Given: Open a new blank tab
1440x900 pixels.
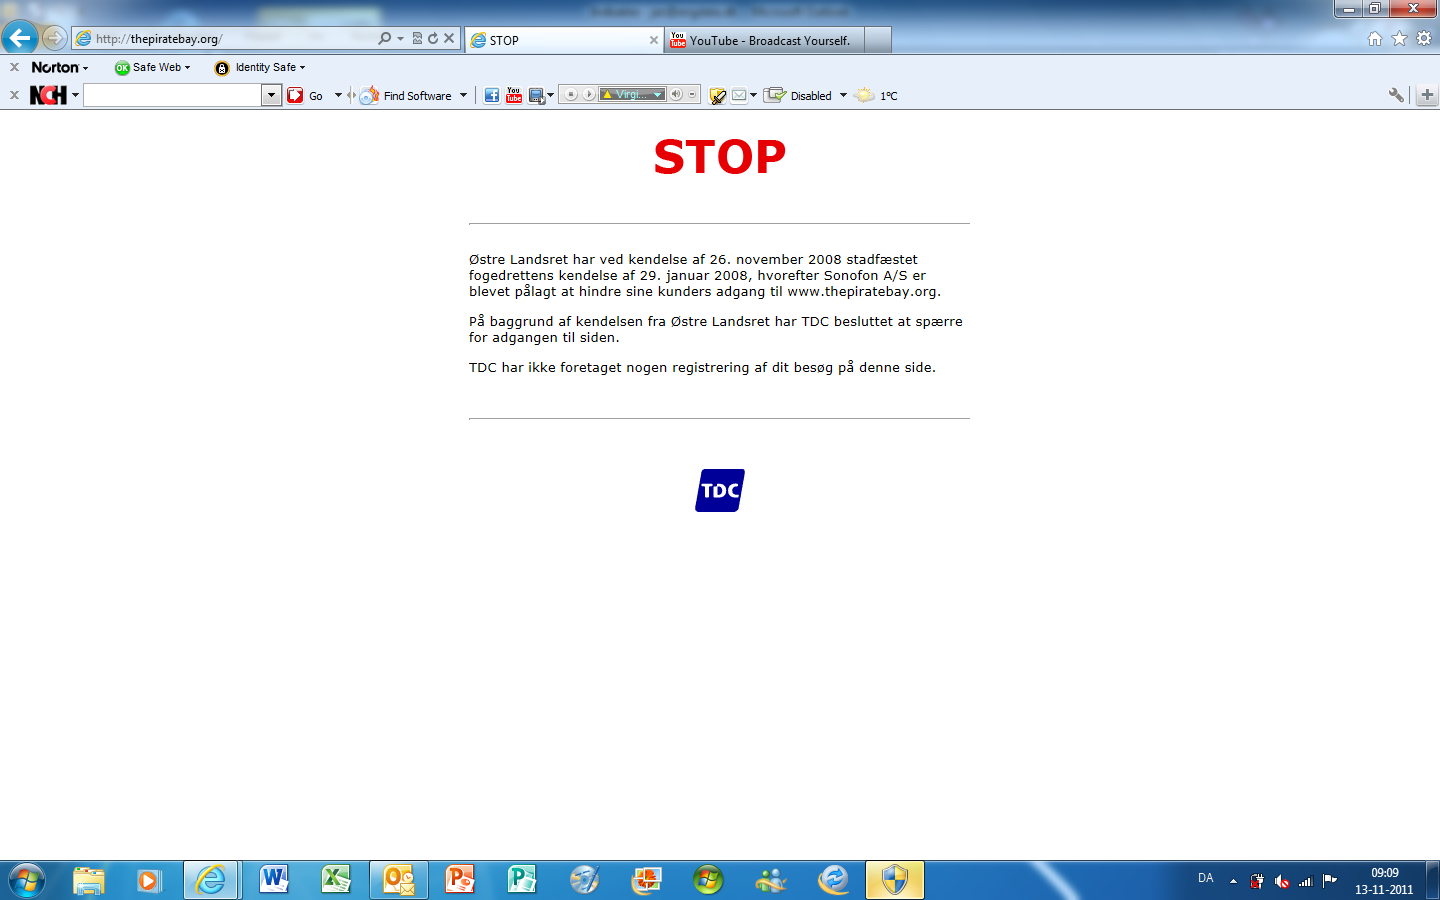Looking at the screenshot, I should pos(877,40).
